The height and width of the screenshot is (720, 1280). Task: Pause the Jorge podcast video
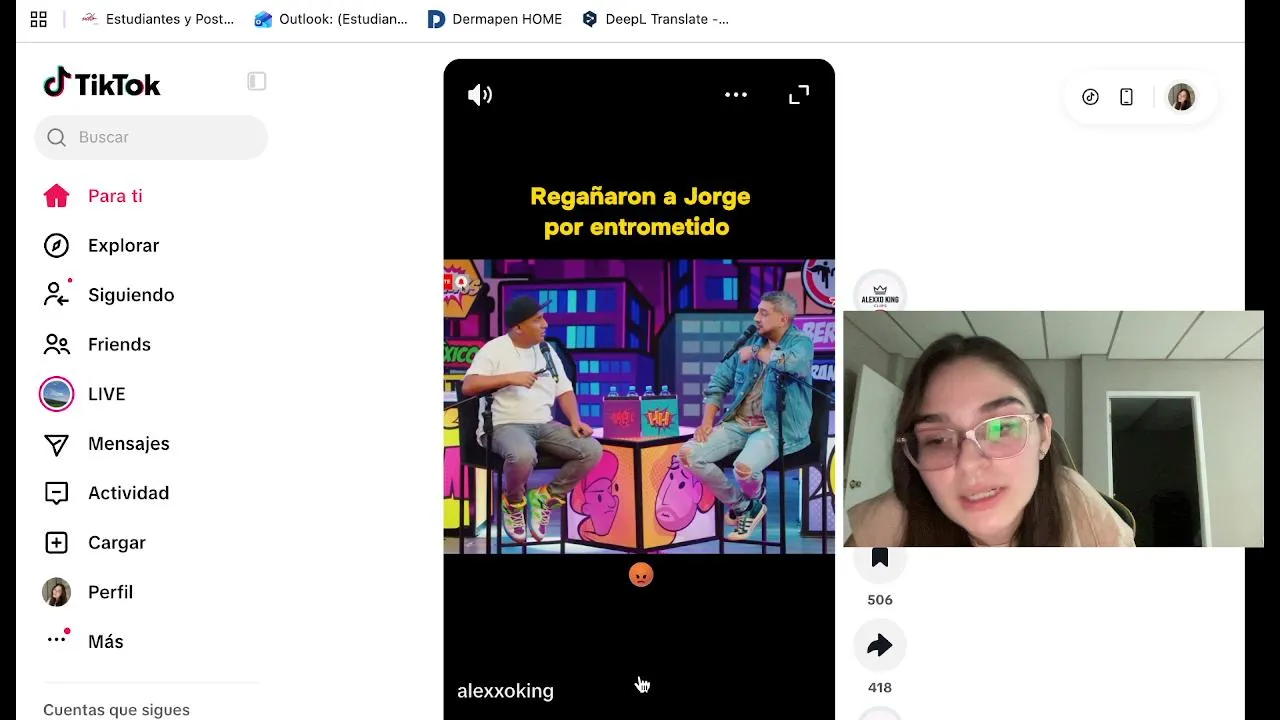click(x=639, y=406)
